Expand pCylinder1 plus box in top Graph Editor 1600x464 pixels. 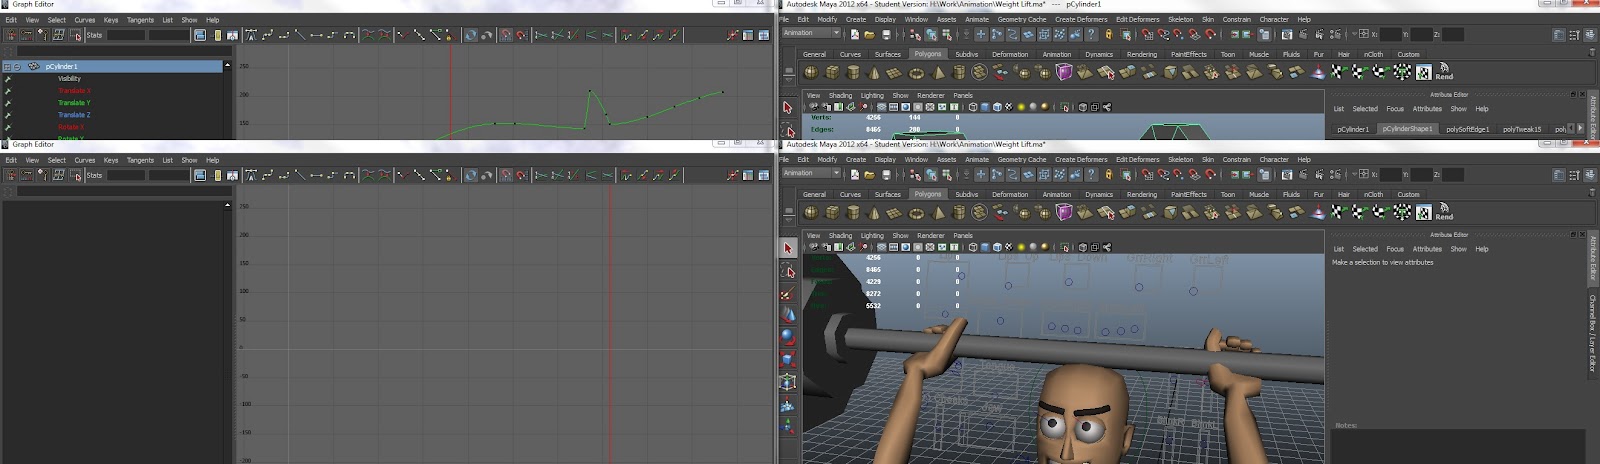pos(7,67)
